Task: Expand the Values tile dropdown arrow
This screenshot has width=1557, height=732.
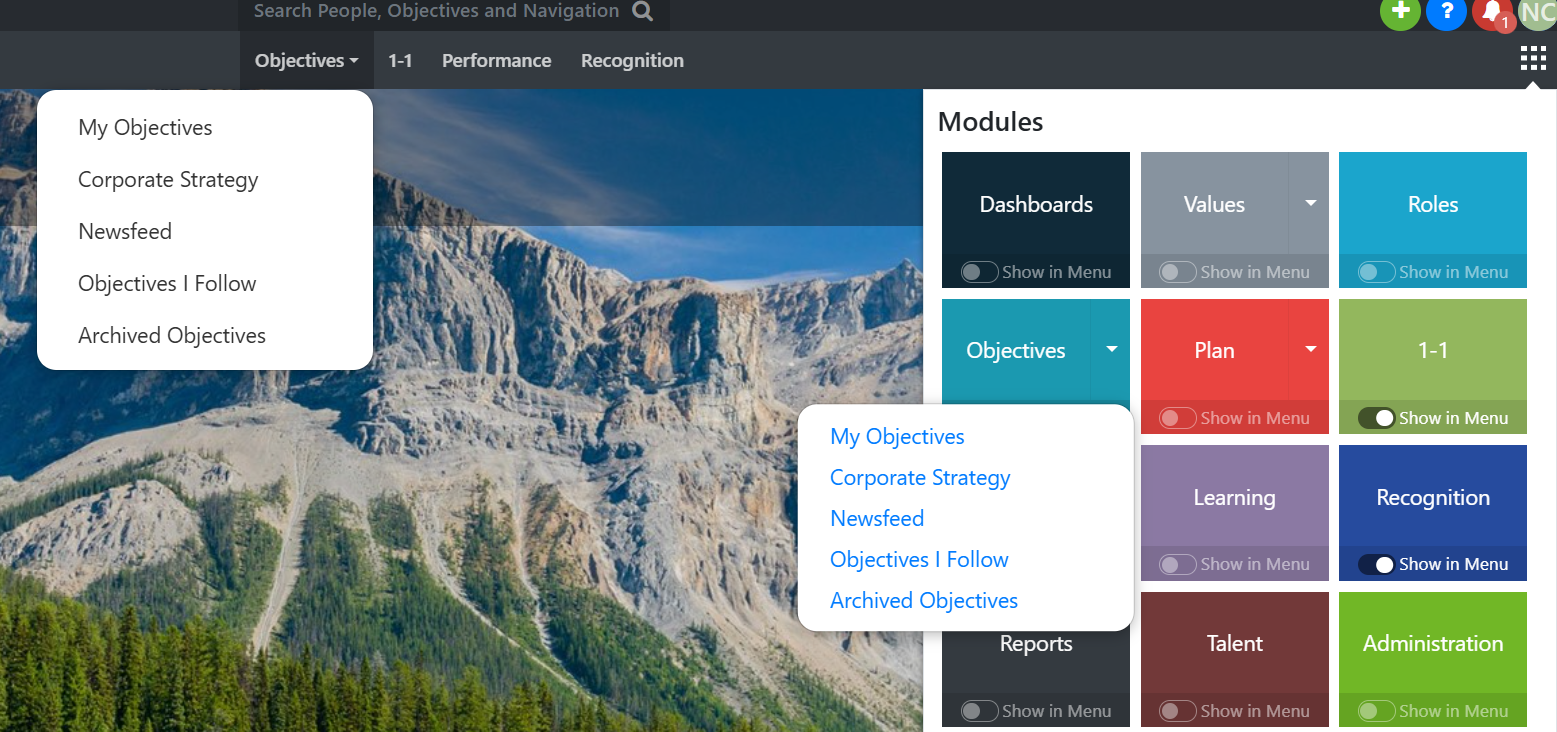Action: point(1310,203)
